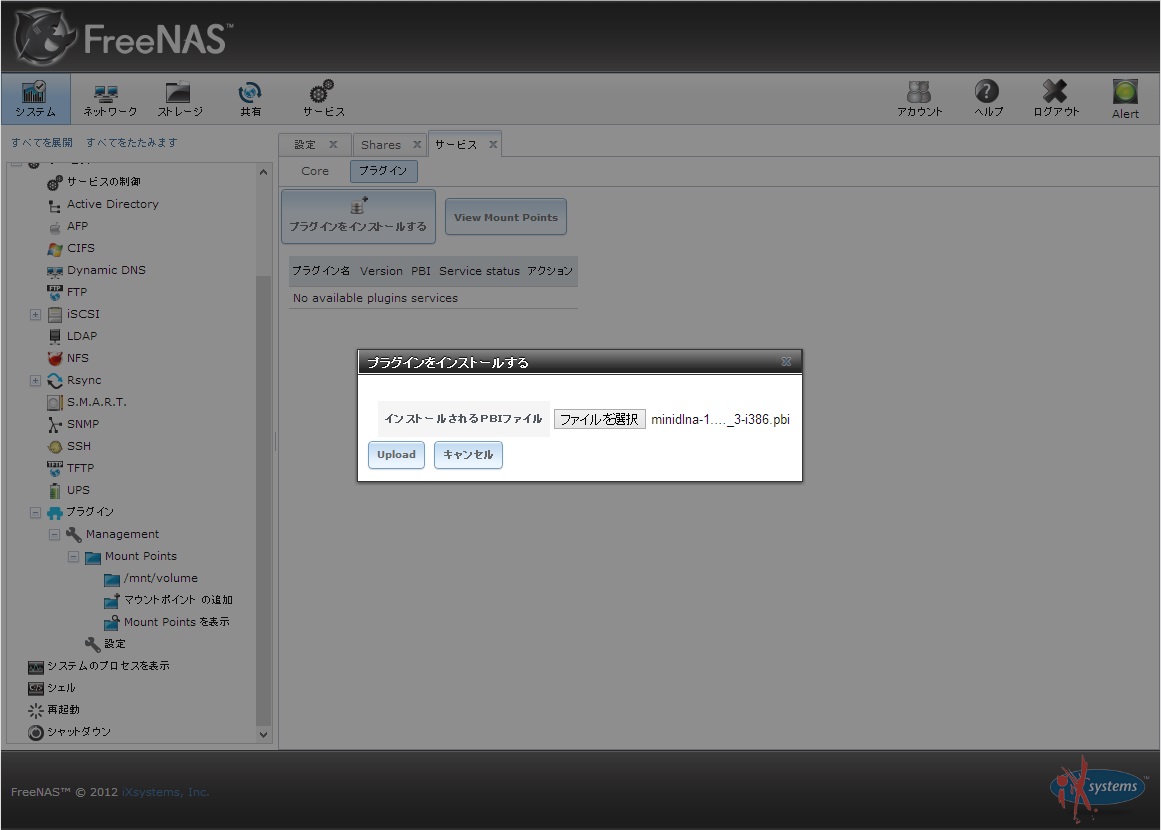Screen dimensions: 1161x830
Task: Select the プラグイン sub-tab
Action: pyautogui.click(x=384, y=171)
